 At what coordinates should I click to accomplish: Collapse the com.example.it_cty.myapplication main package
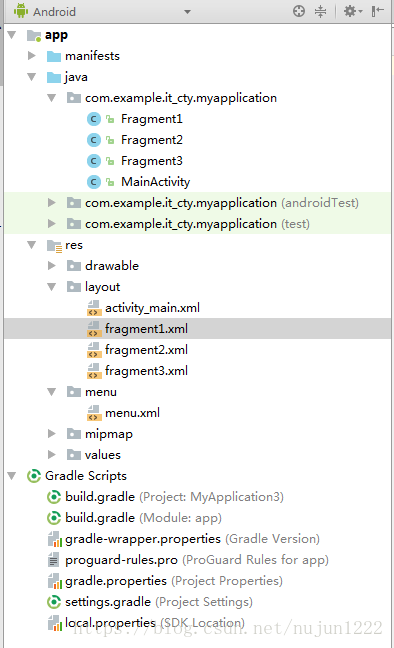51,98
